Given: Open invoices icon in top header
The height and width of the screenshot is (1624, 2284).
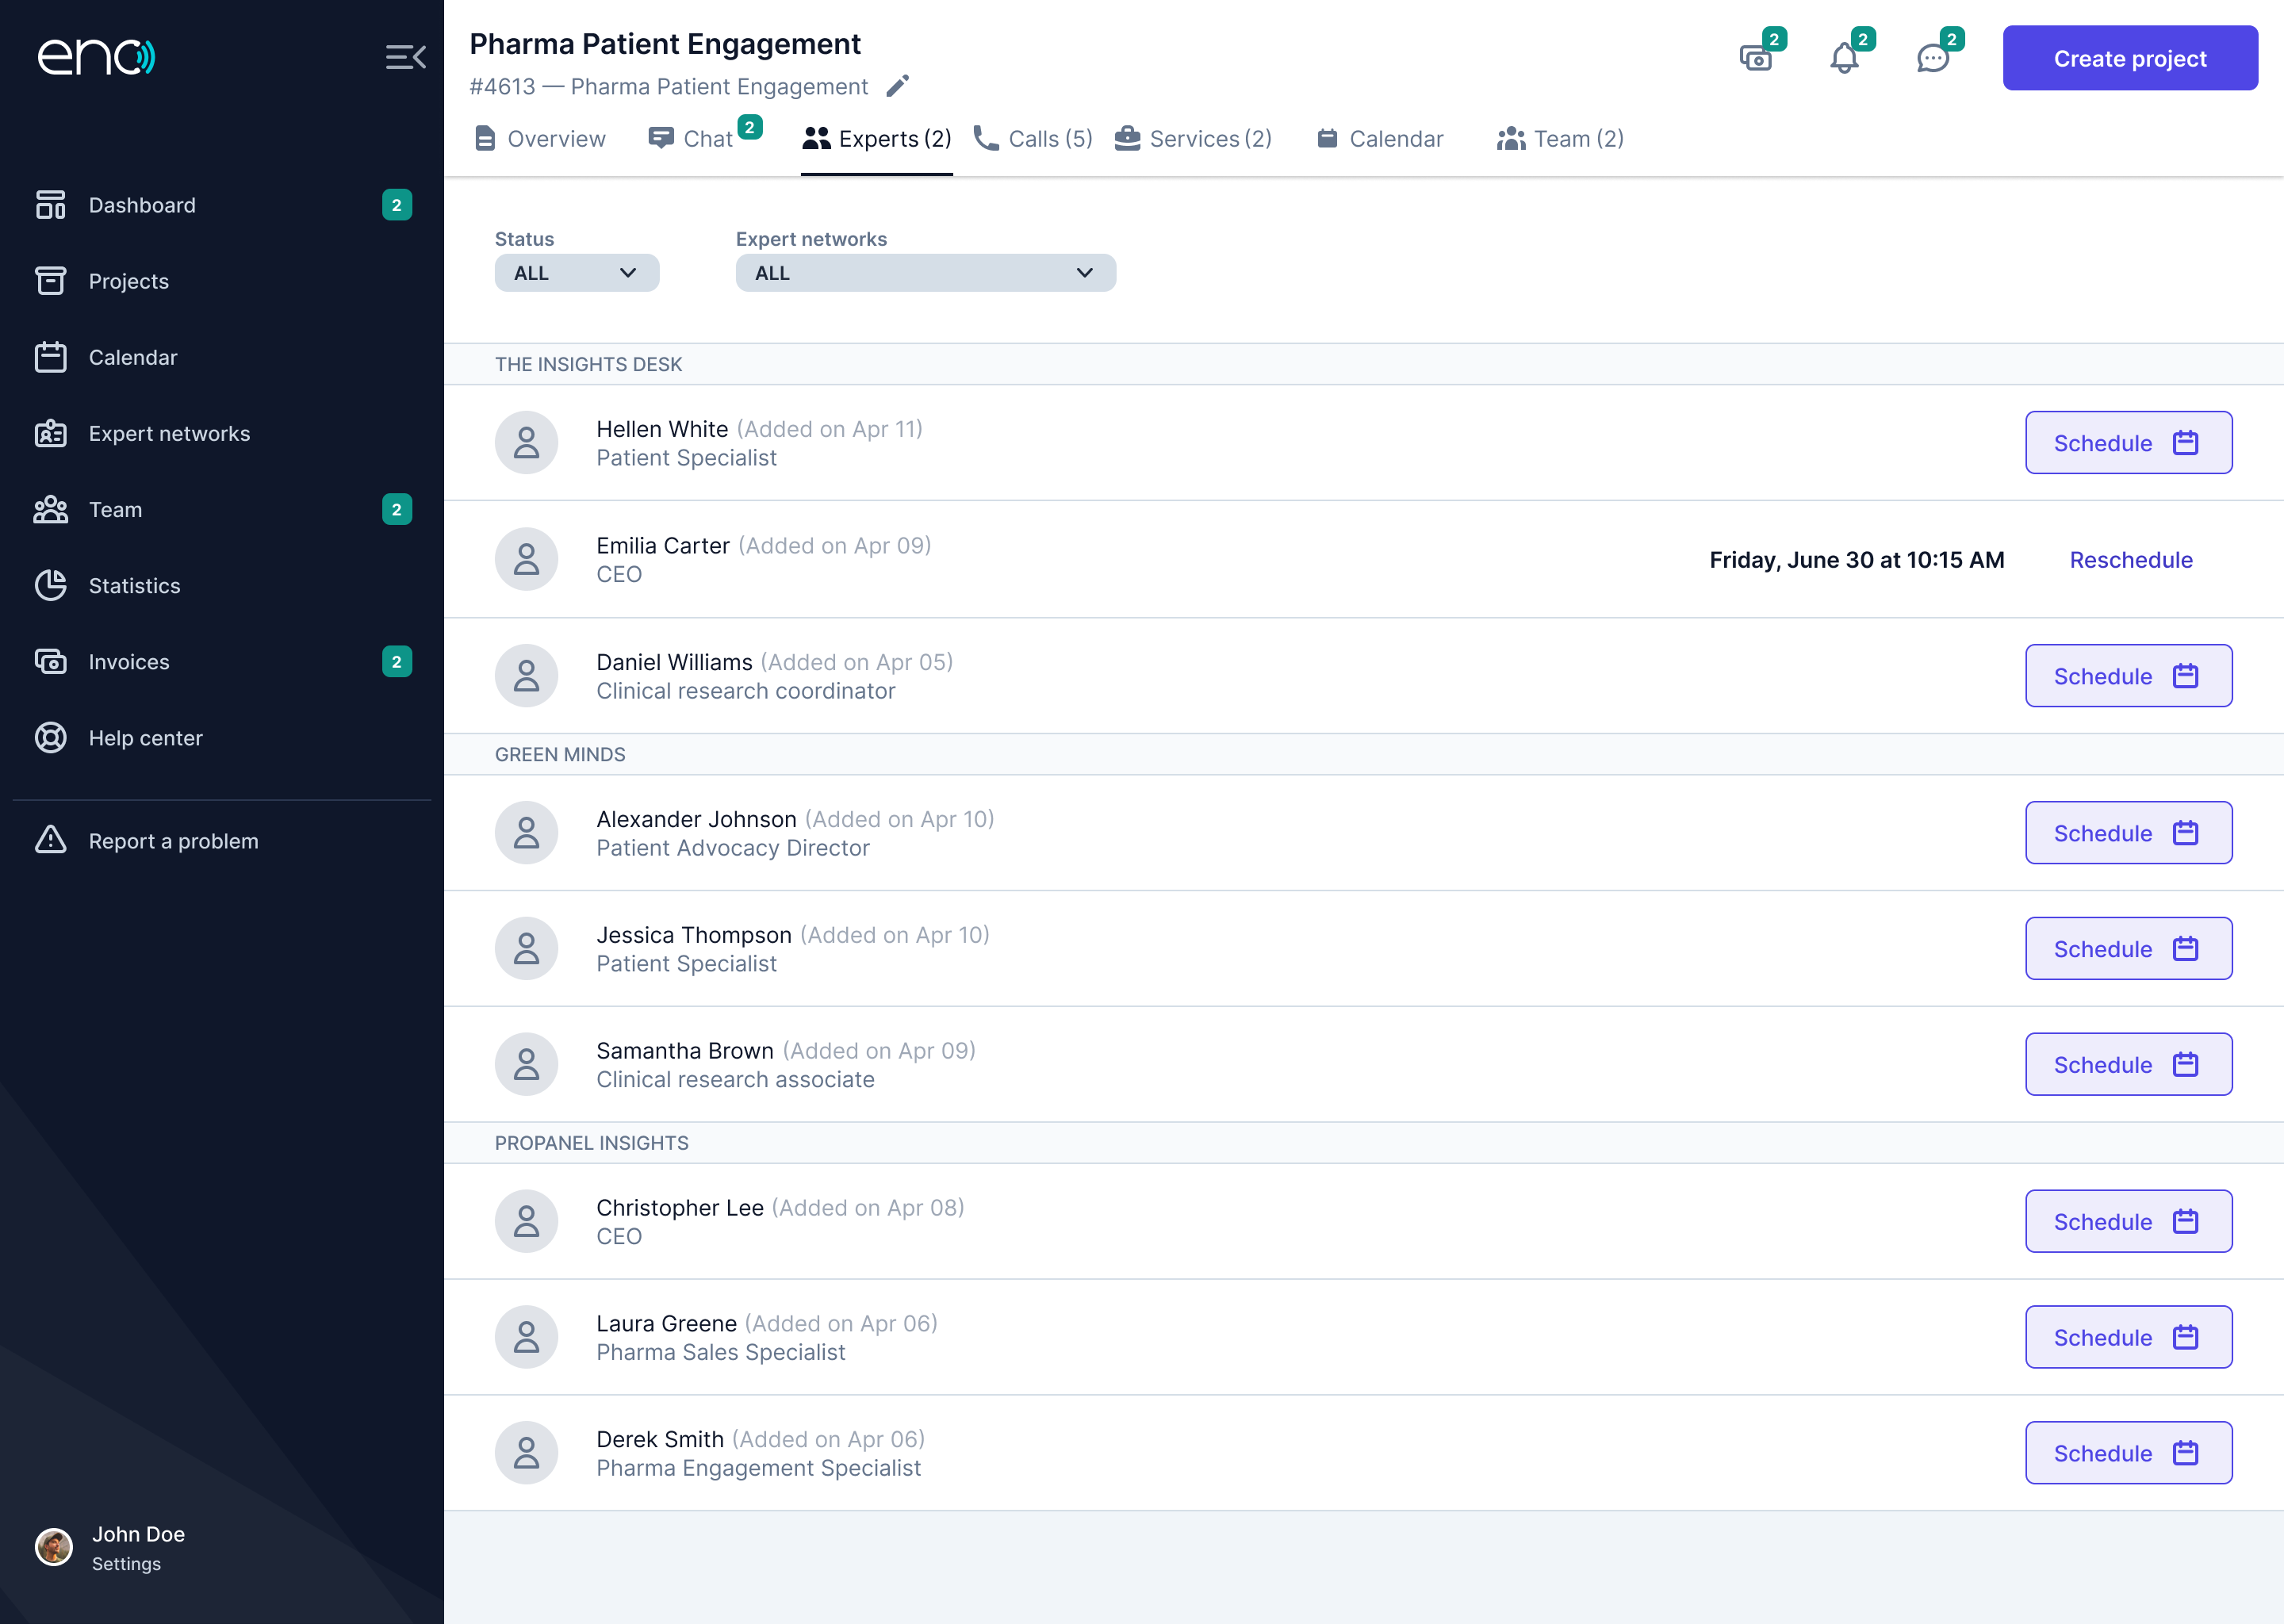Looking at the screenshot, I should [x=1755, y=58].
